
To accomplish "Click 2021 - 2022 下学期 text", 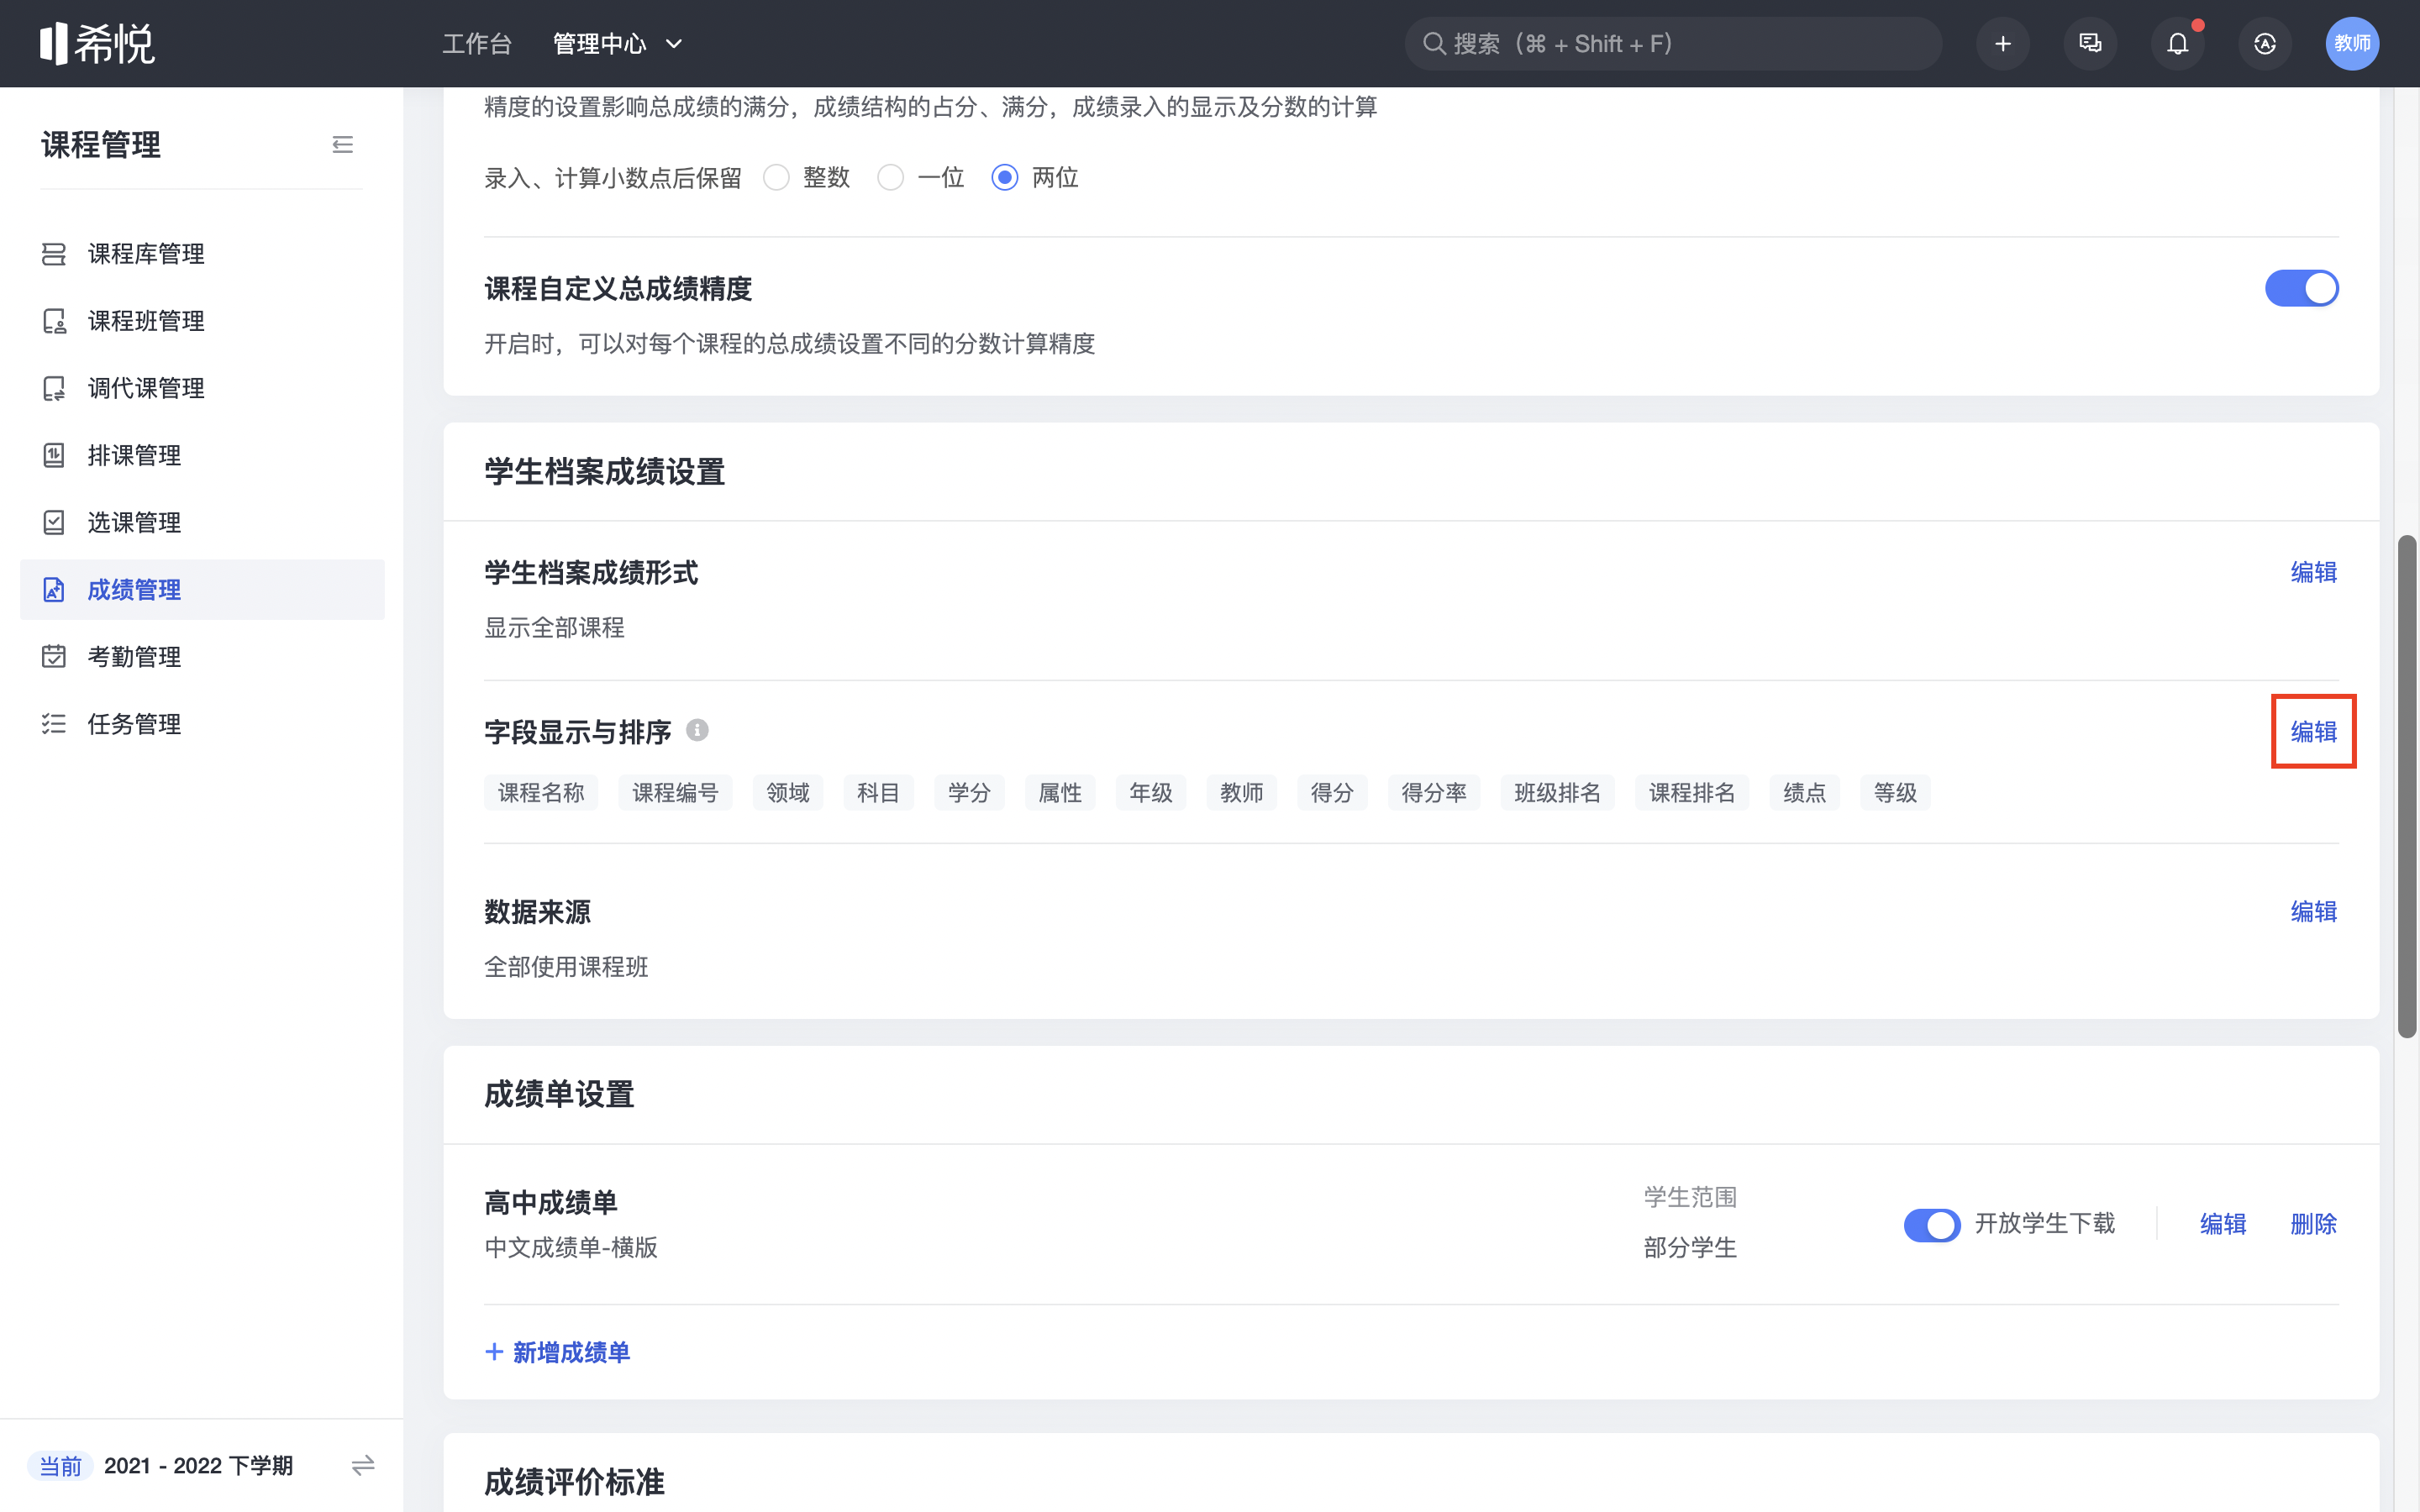I will pos(198,1466).
